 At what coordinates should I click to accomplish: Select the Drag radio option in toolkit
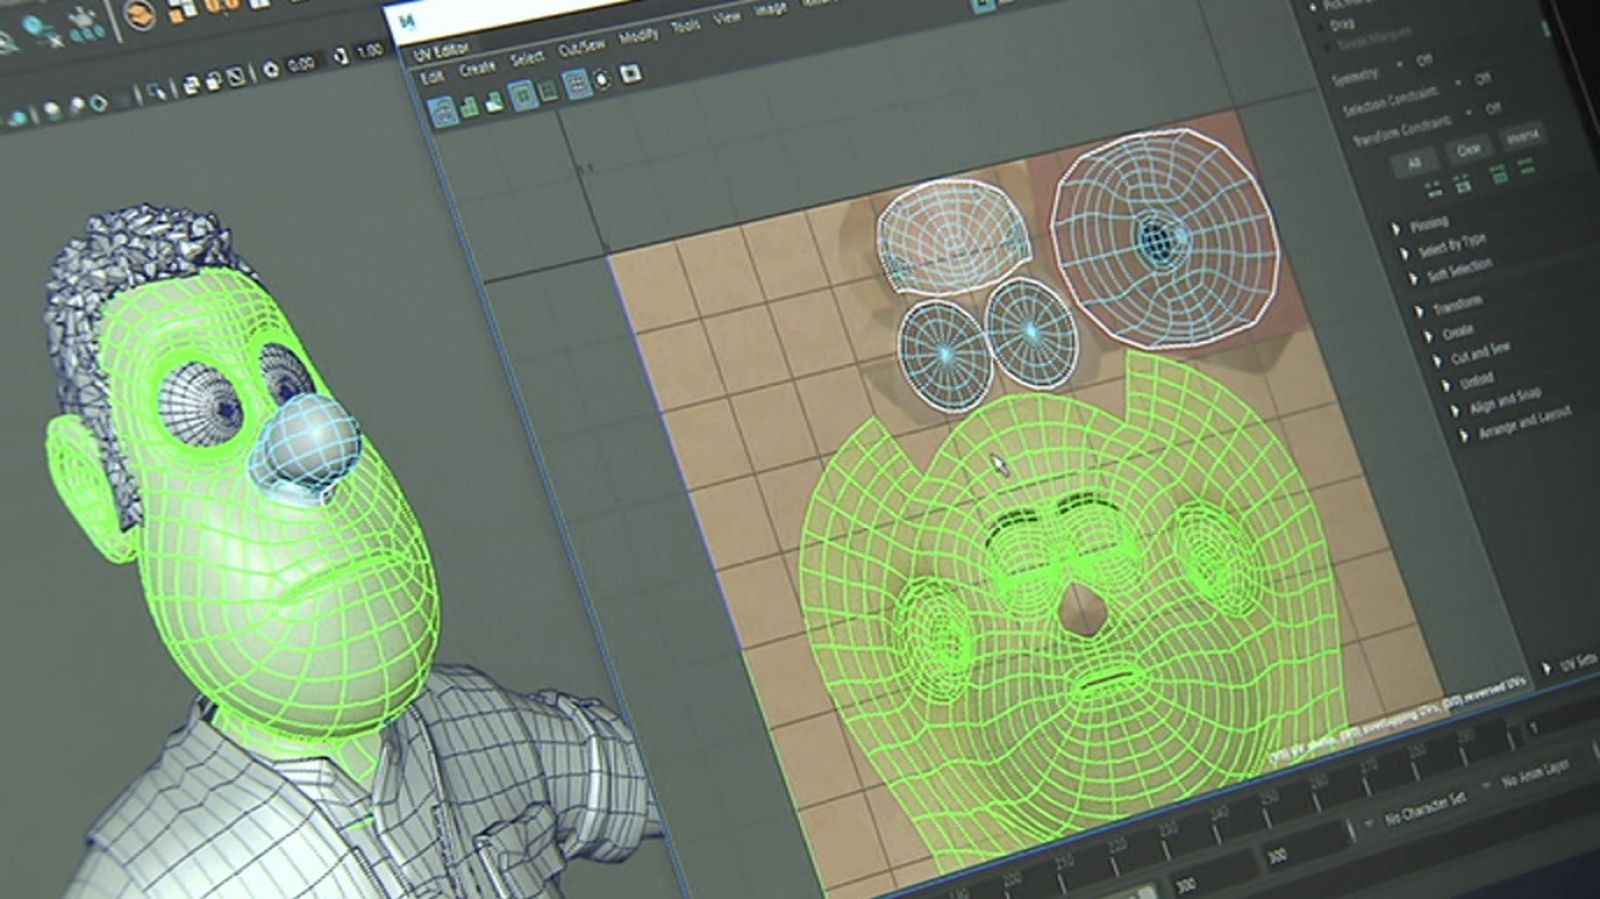point(1339,24)
